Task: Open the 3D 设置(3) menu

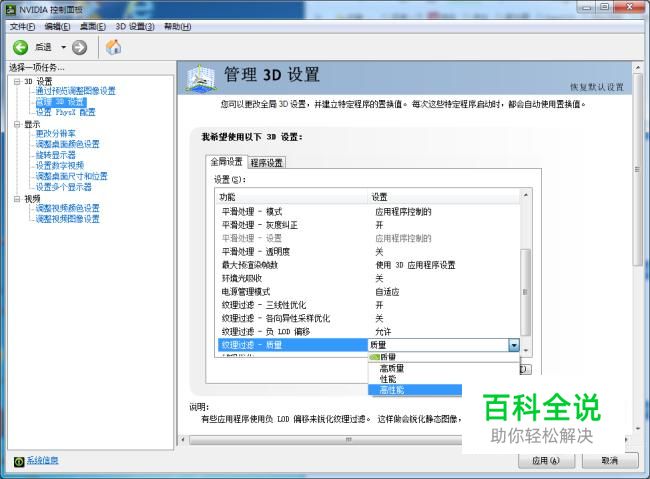Action: click(x=135, y=27)
